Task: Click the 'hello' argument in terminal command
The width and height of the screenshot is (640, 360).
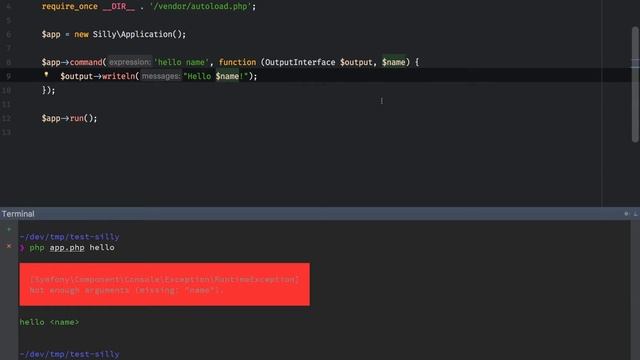Action: coord(102,247)
